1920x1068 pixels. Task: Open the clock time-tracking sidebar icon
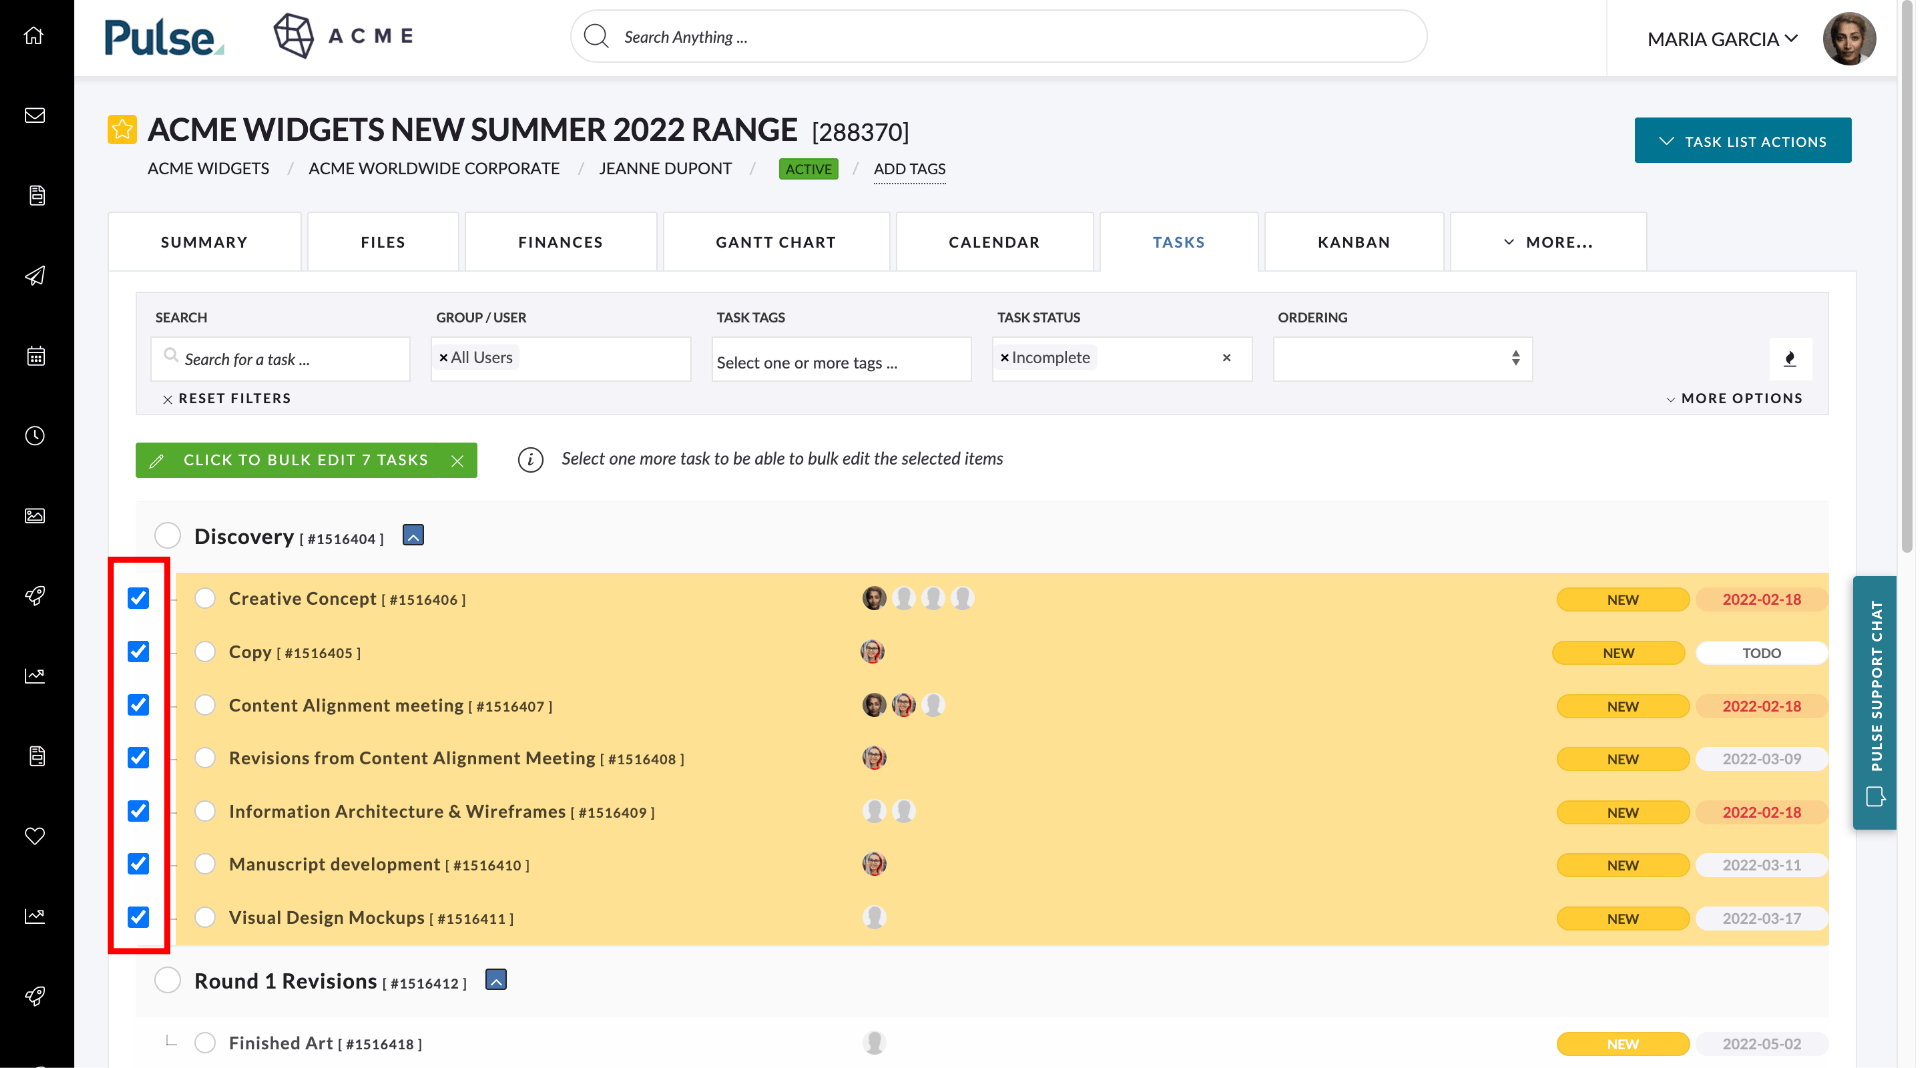click(x=35, y=436)
